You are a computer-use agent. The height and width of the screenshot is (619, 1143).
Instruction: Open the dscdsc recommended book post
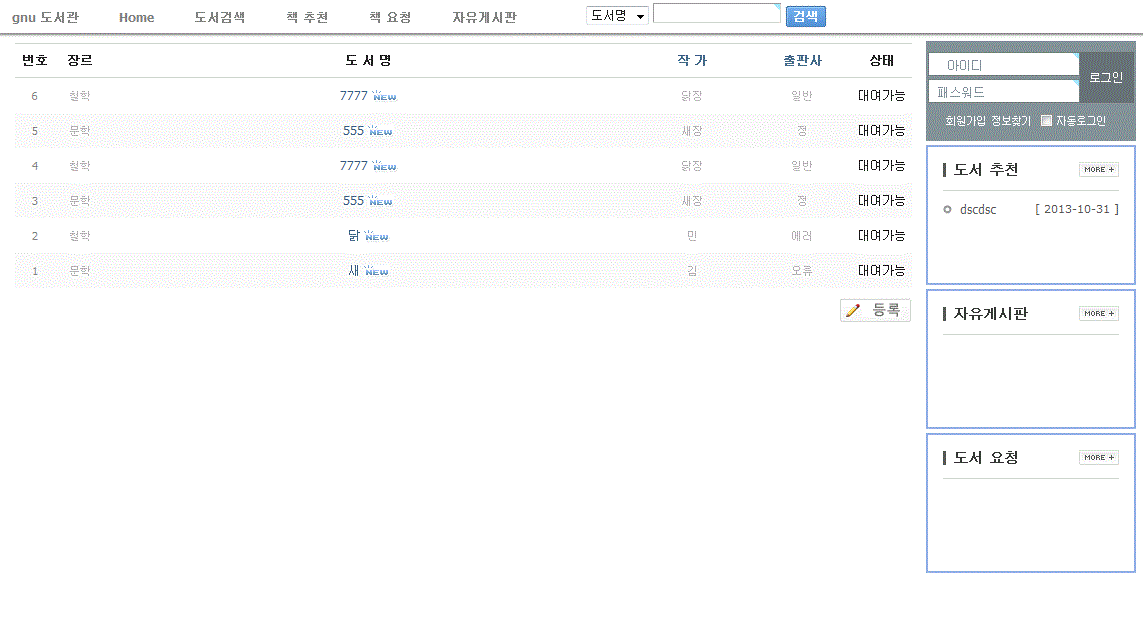(977, 210)
